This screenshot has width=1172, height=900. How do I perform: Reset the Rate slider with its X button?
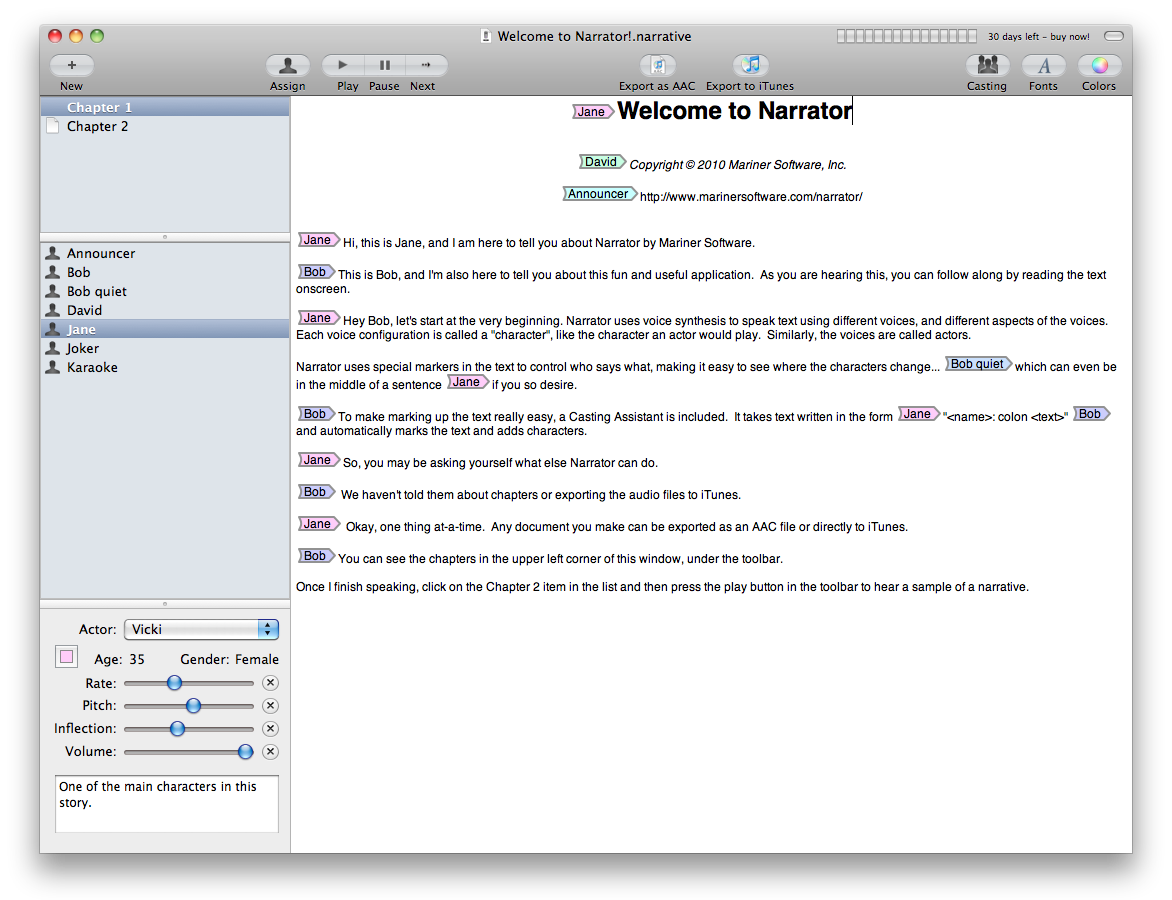coord(271,683)
